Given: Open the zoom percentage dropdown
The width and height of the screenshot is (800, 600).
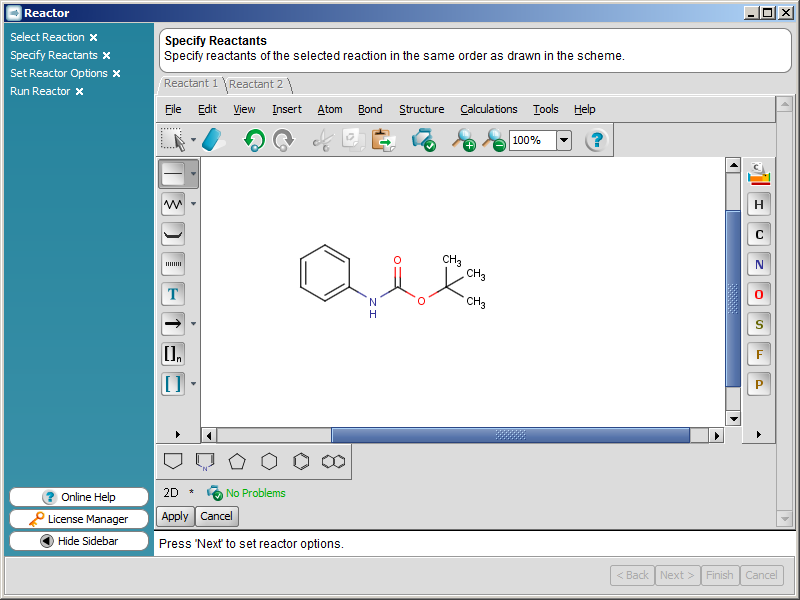Looking at the screenshot, I should [x=564, y=140].
